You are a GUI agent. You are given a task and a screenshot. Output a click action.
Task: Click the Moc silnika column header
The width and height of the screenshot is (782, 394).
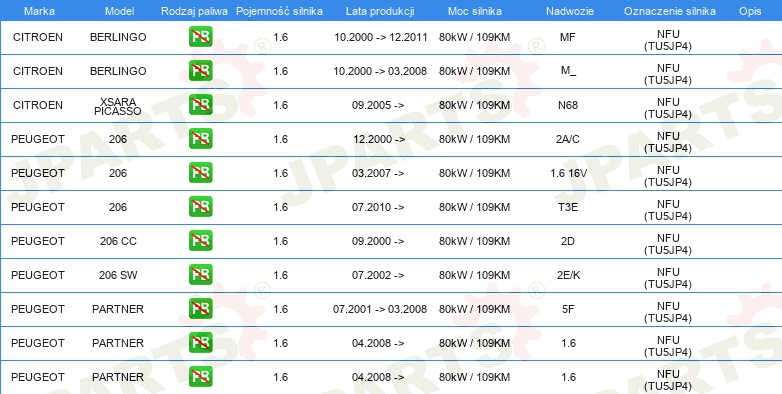point(475,11)
